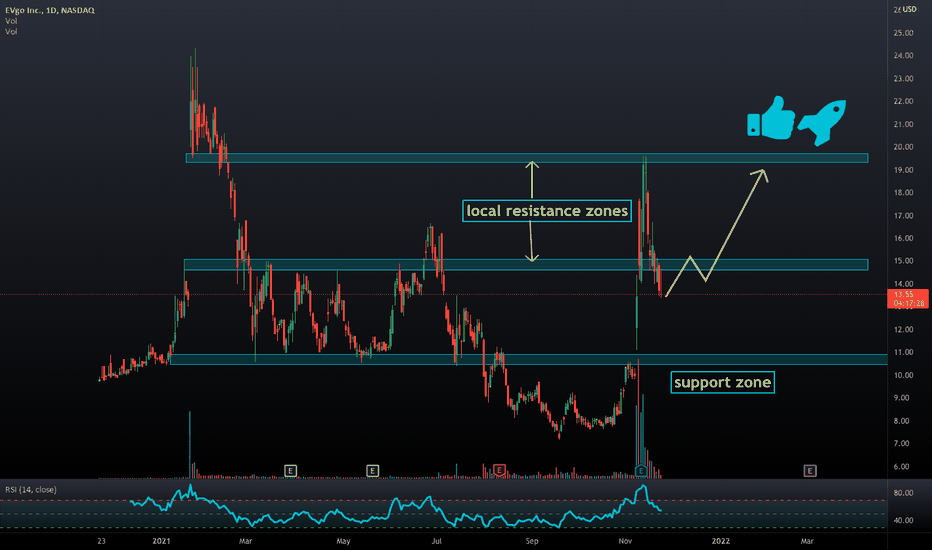The width and height of the screenshot is (932, 550).
Task: Select the zigzag projection arrow drawing
Action: tap(716, 233)
